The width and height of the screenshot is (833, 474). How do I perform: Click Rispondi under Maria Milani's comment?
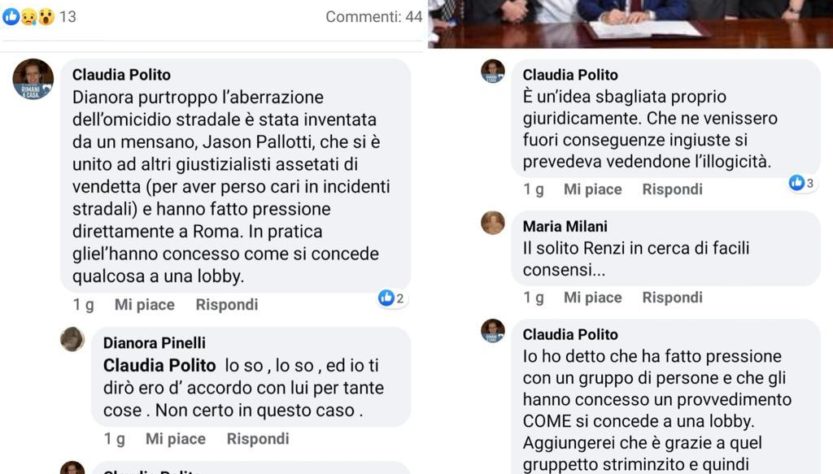point(673,297)
